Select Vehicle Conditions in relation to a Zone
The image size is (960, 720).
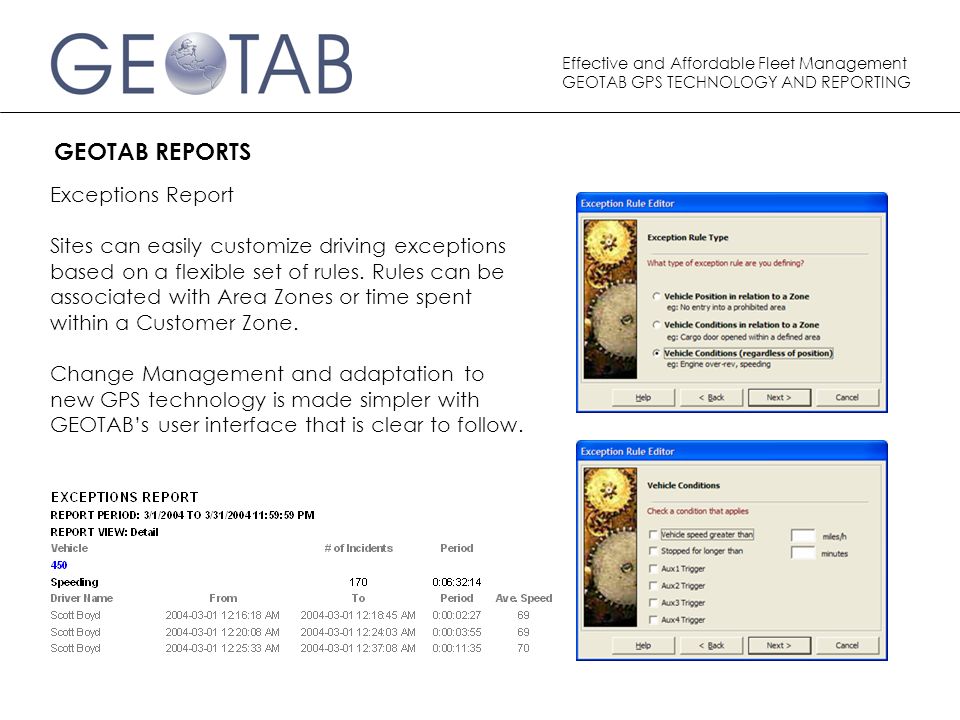(656, 325)
